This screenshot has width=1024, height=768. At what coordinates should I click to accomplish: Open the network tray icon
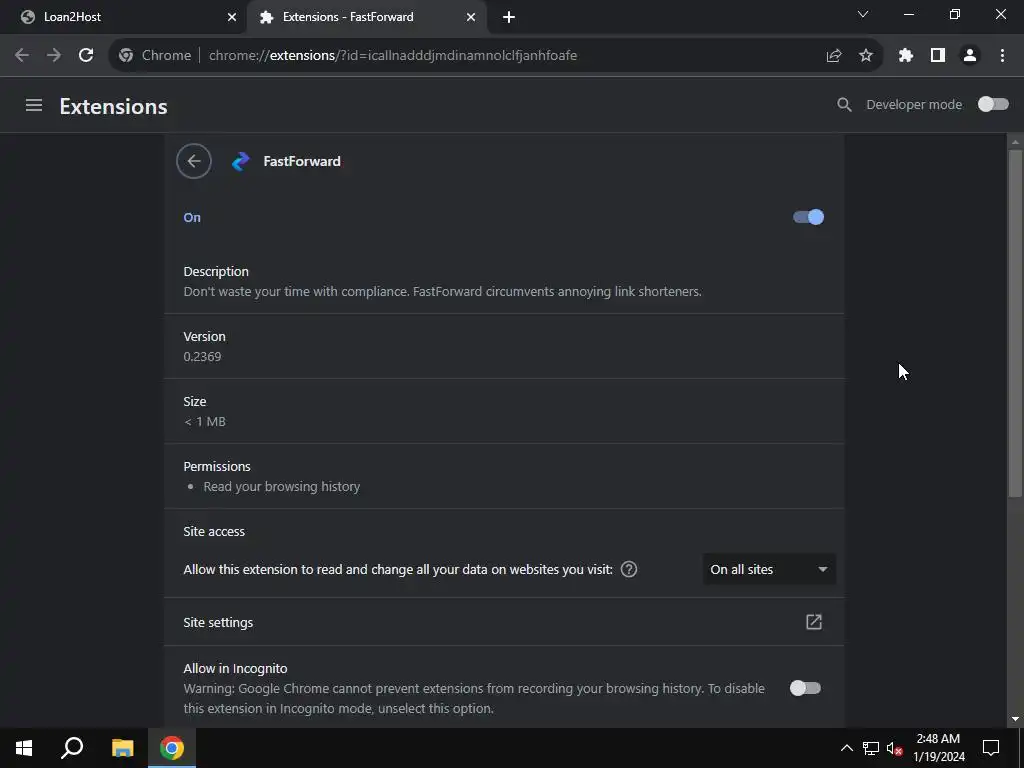[871, 748]
